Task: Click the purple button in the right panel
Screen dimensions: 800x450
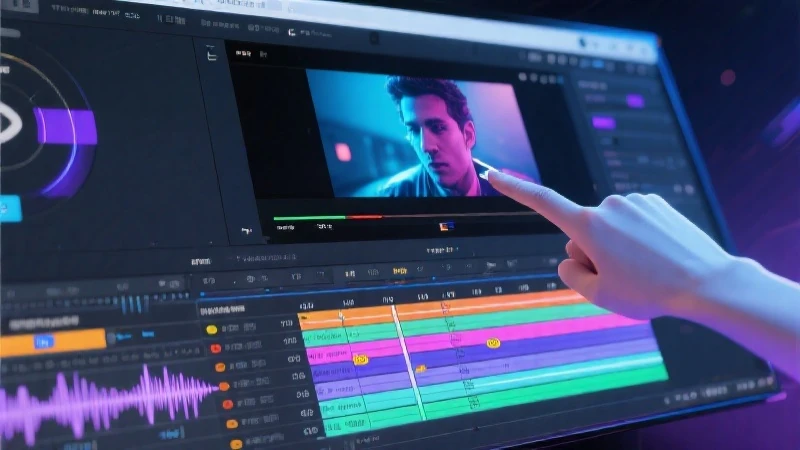Action: 602,123
